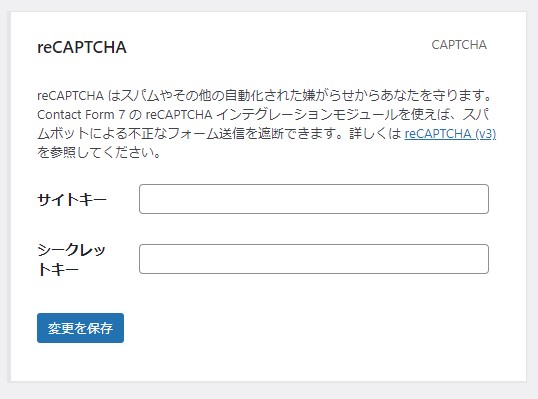538x399 pixels.
Task: Activate the second key entry box
Action: point(314,259)
